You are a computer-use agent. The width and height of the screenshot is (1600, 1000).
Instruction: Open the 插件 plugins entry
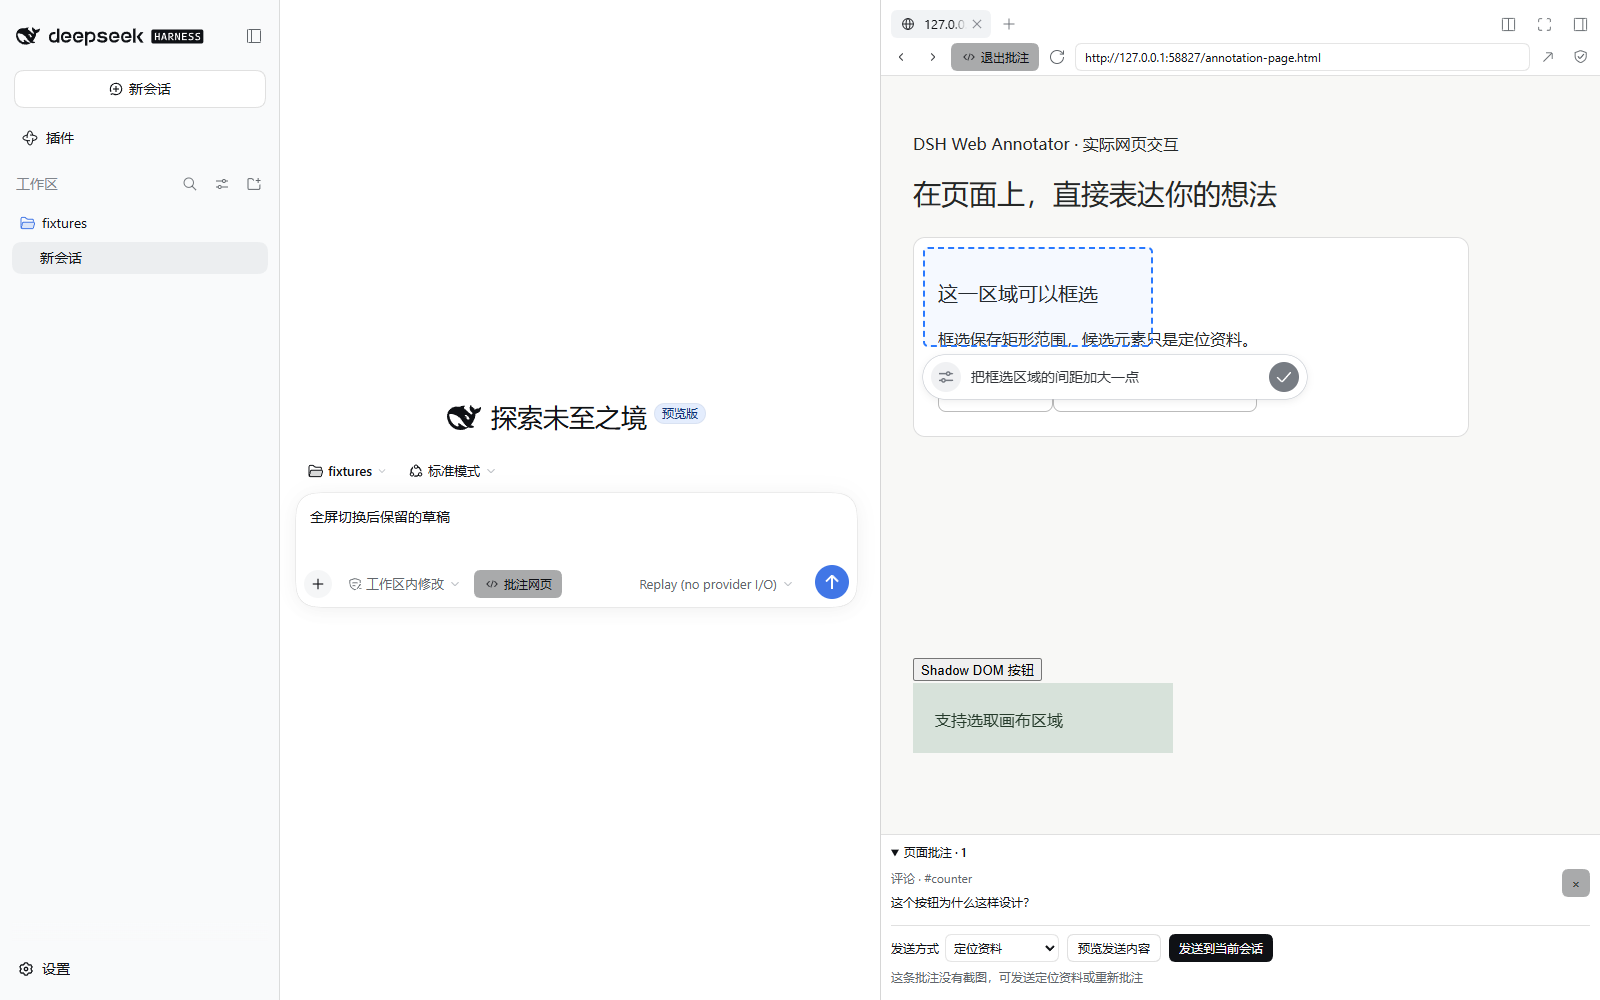pos(49,138)
